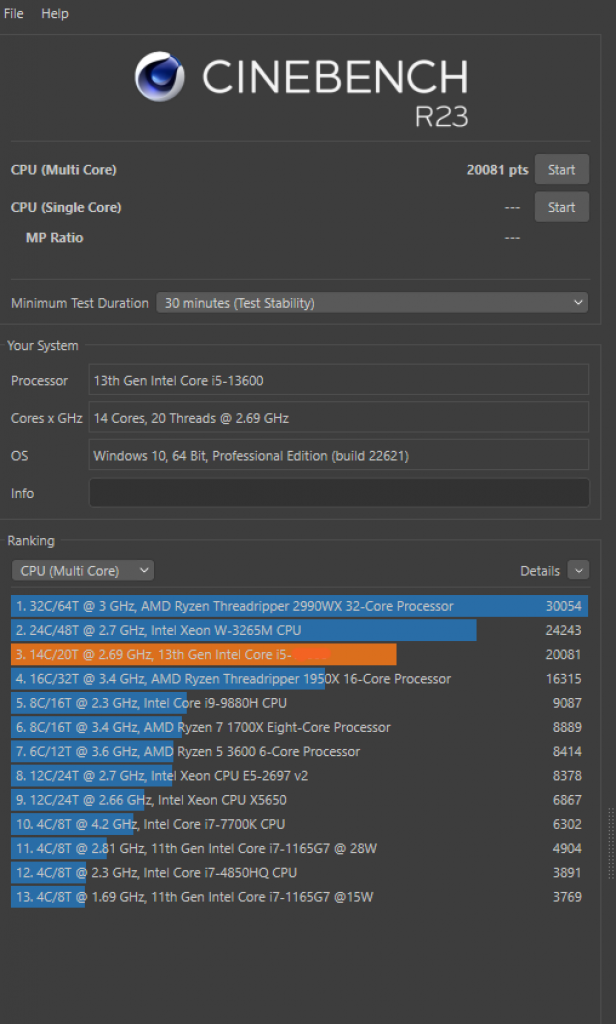Select the i7-1165G7 @15W ranking row

(299, 897)
